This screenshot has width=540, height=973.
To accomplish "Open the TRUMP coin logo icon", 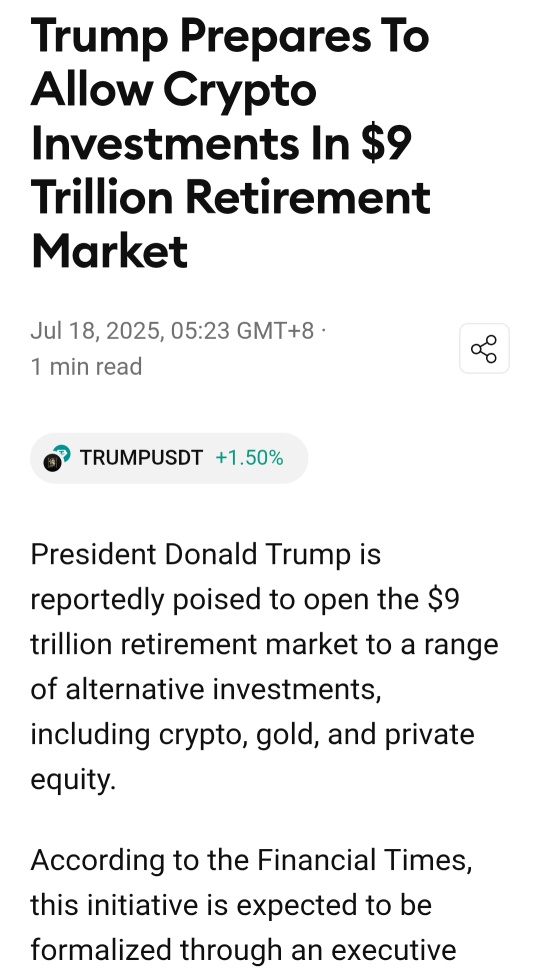I will click(56, 458).
